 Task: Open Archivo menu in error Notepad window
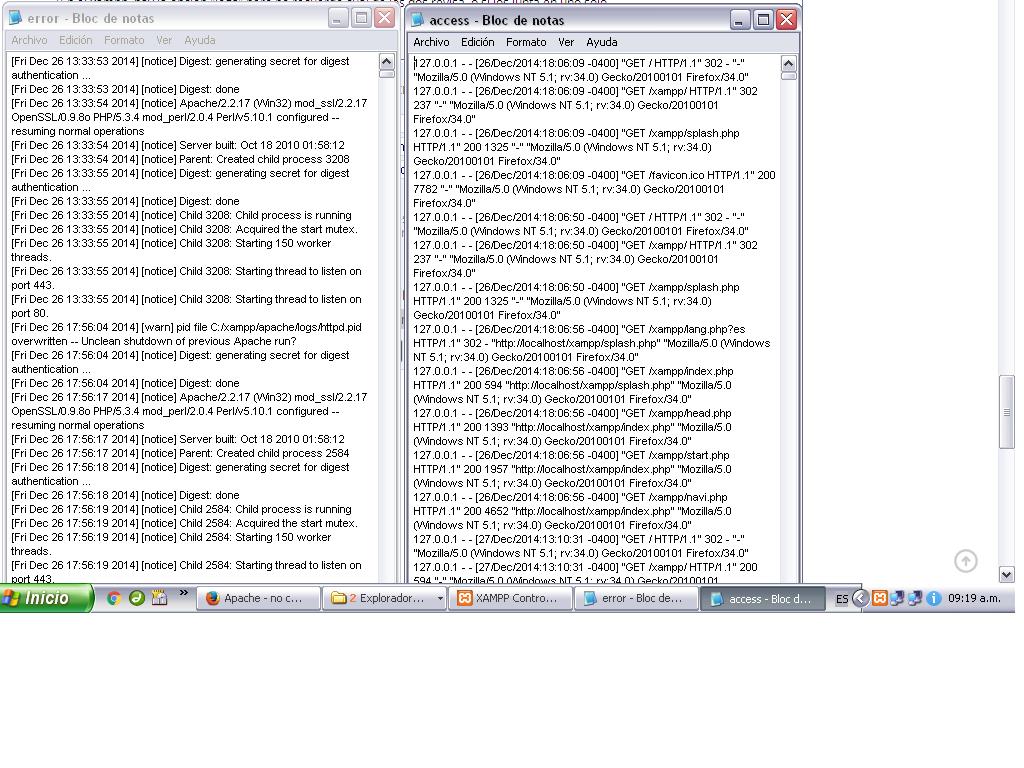[x=29, y=40]
